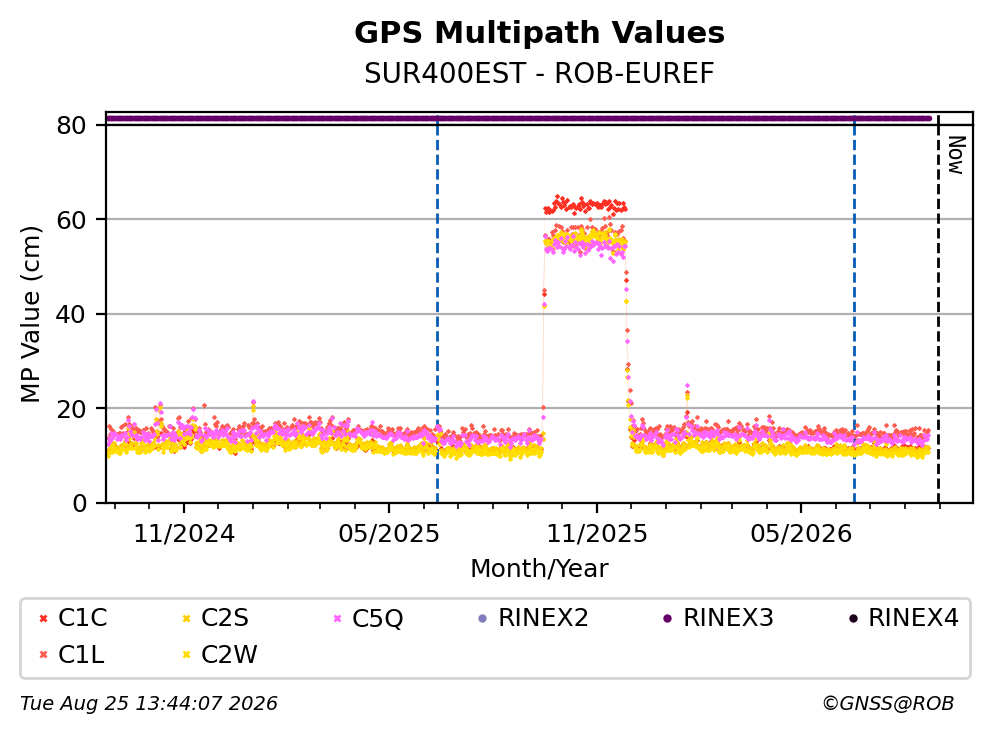Click the 11/2025 x-axis tick label
The width and height of the screenshot is (993, 734).
pos(597,534)
